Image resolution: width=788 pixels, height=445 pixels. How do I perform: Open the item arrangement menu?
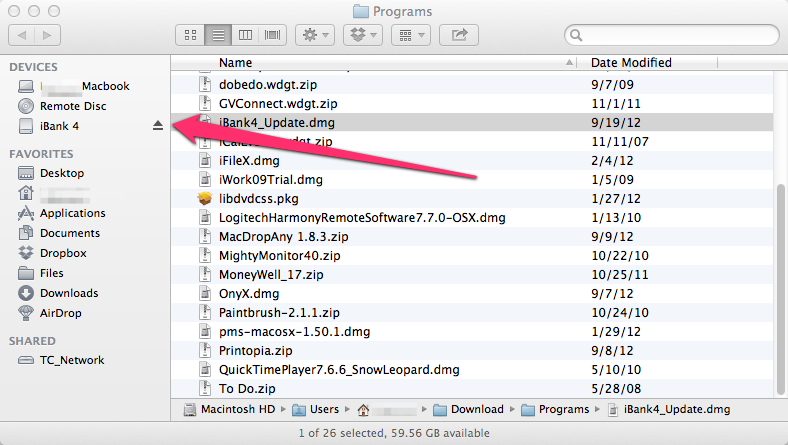point(411,35)
